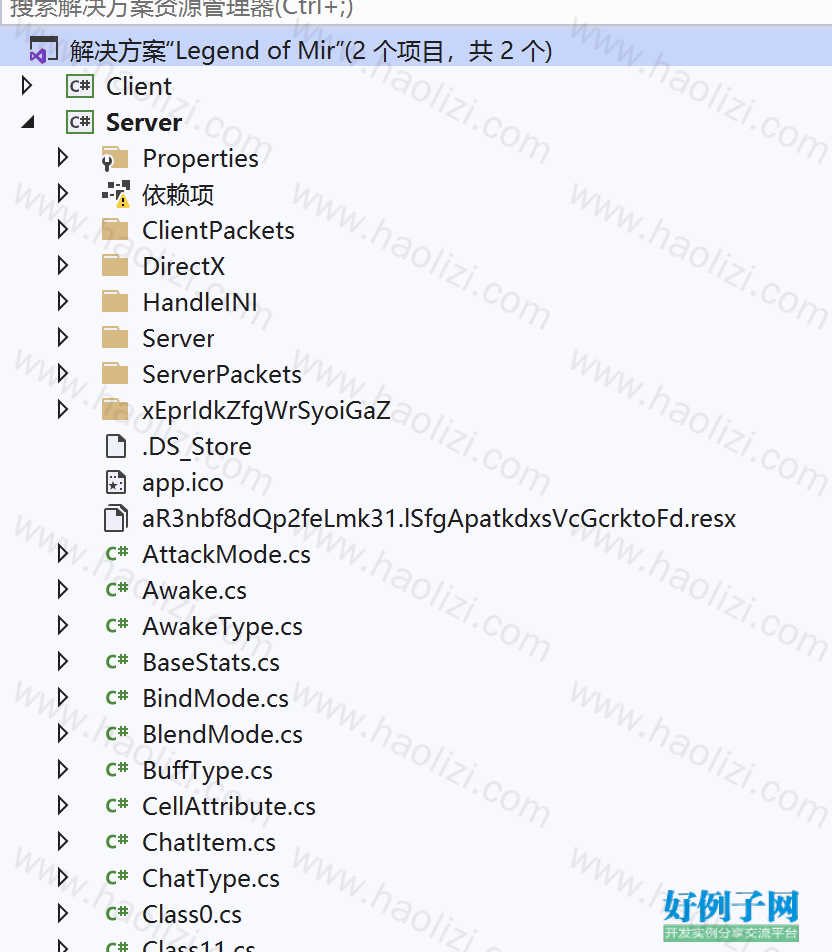This screenshot has height=952, width=832.
Task: Click the C# project icon of Server project
Action: pyautogui.click(x=80, y=122)
